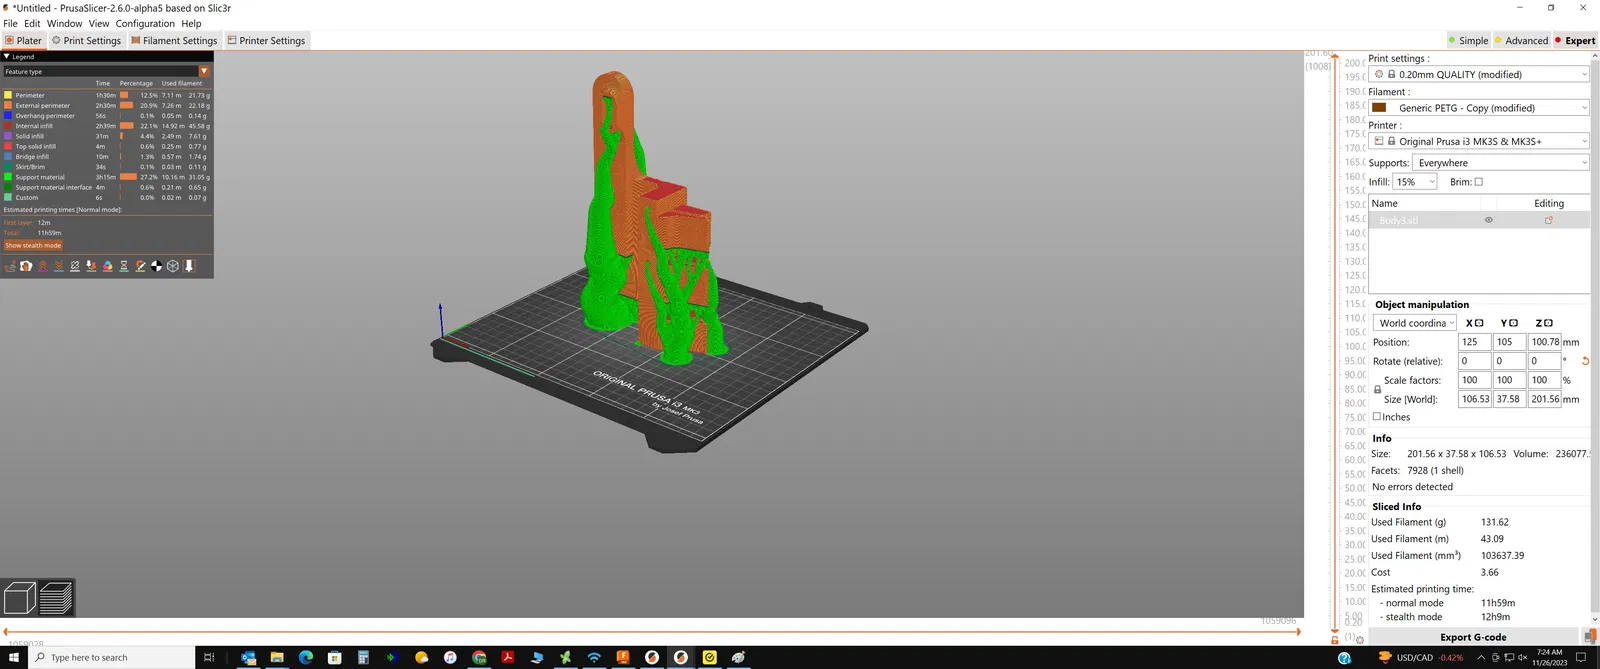Open the Help menu

191,23
